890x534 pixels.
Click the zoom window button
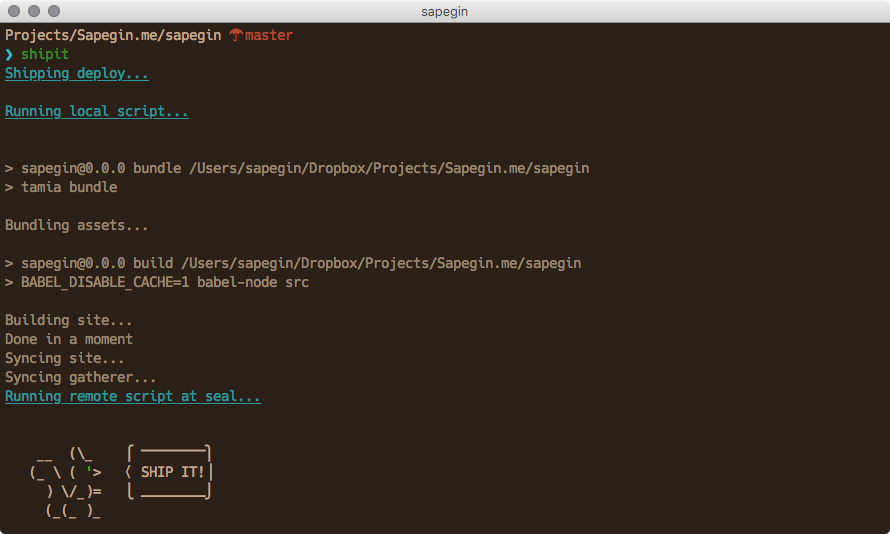click(x=54, y=11)
